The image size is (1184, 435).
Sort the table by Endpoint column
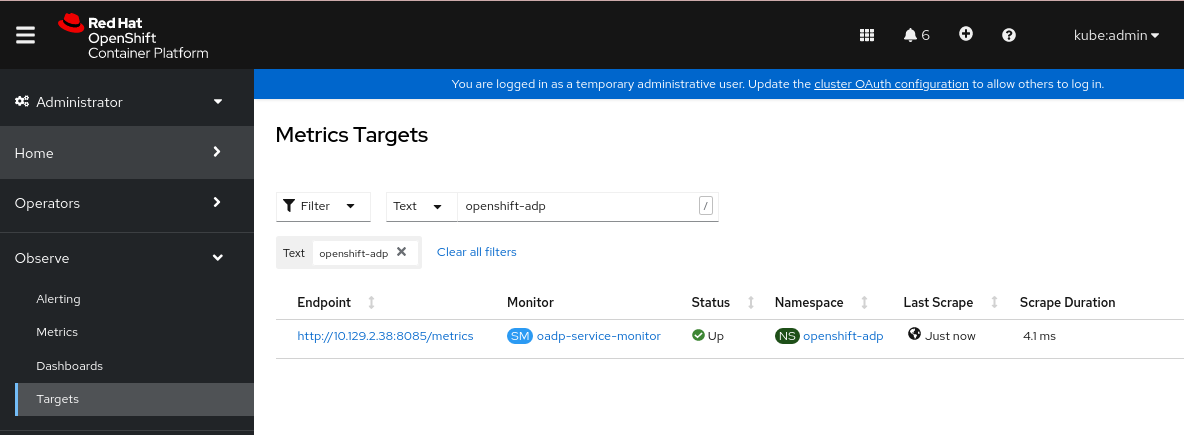pyautogui.click(x=372, y=302)
